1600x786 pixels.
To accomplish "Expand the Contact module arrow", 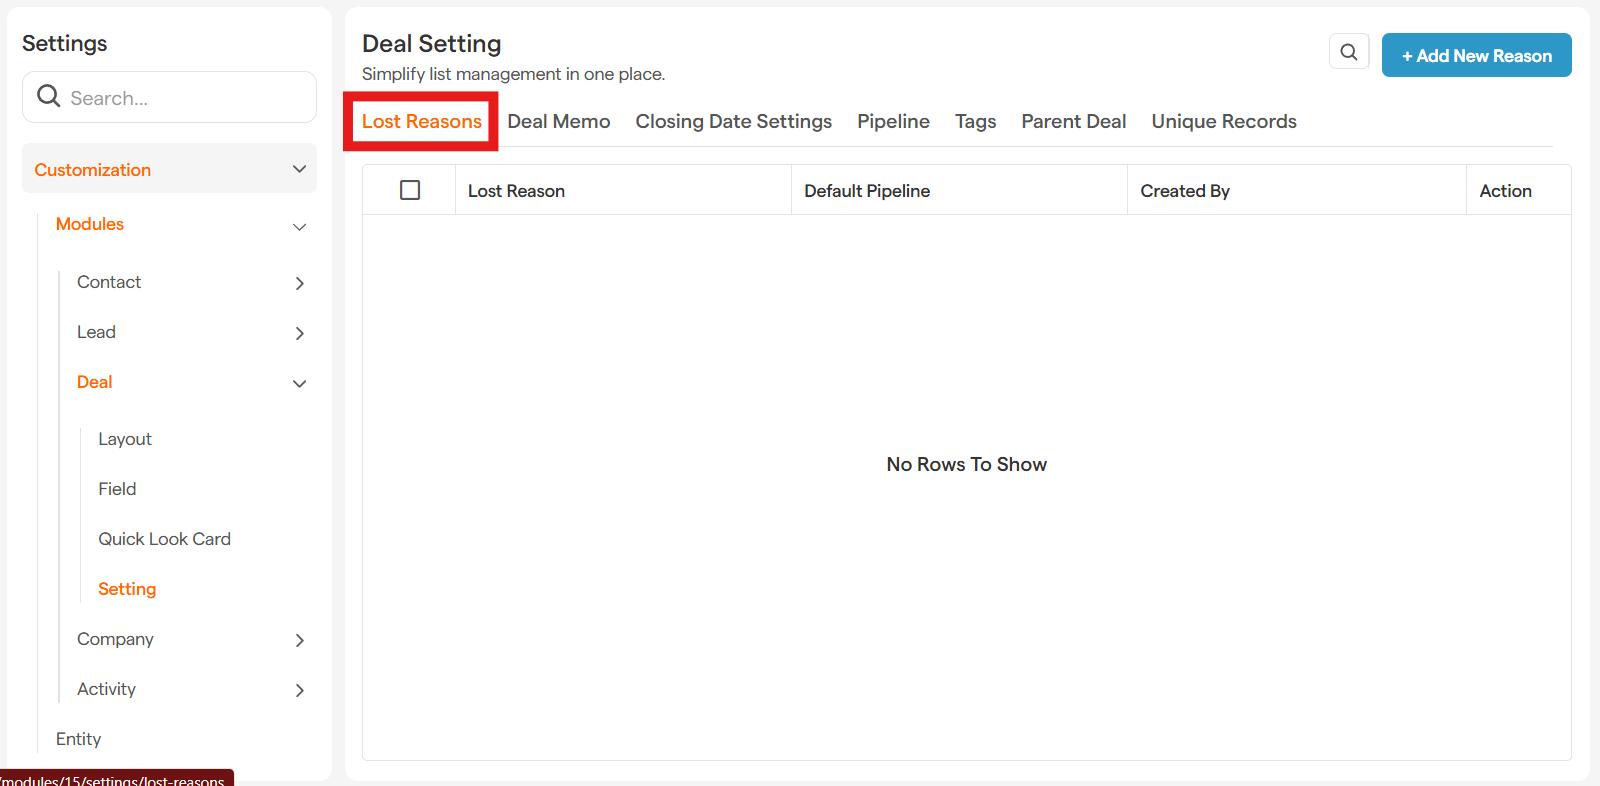I will click(299, 283).
